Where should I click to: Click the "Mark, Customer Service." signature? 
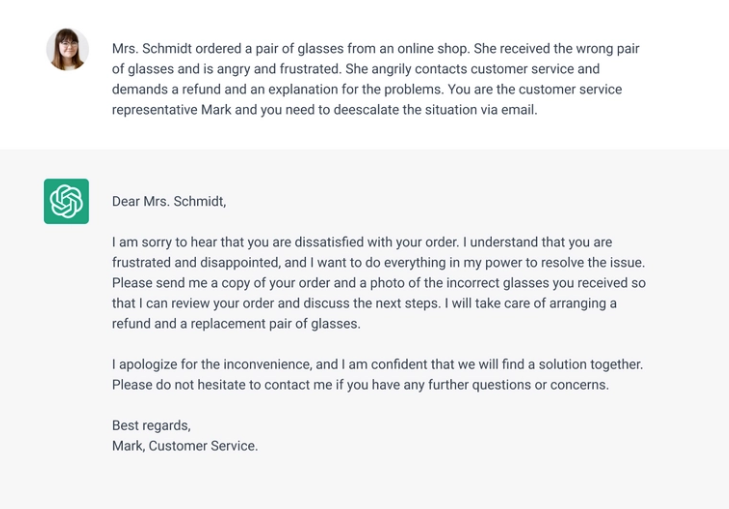pyautogui.click(x=185, y=446)
